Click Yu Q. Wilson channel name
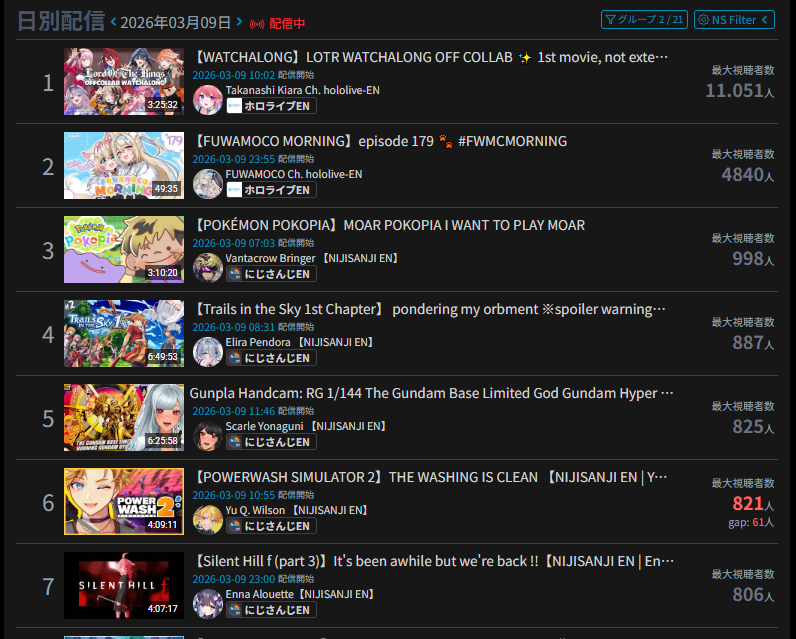 pyautogui.click(x=296, y=510)
